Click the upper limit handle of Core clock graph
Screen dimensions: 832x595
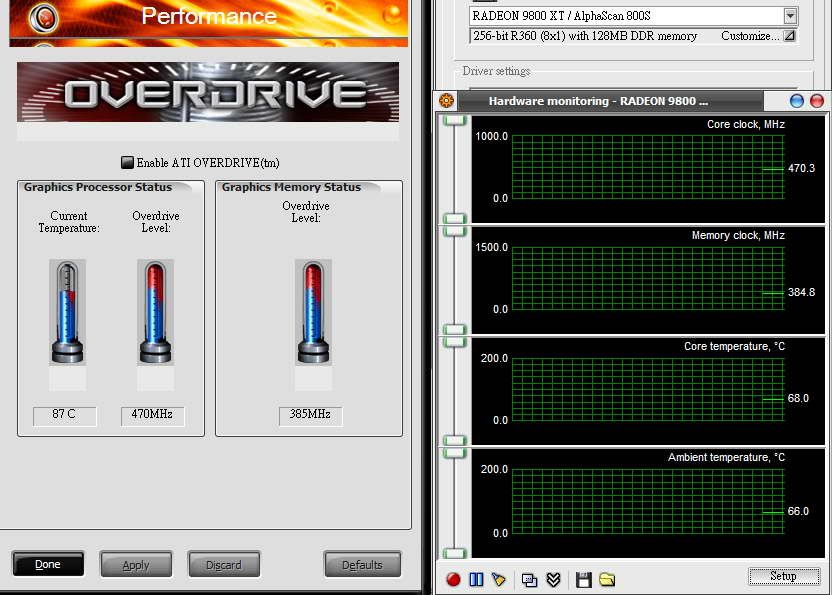point(454,120)
